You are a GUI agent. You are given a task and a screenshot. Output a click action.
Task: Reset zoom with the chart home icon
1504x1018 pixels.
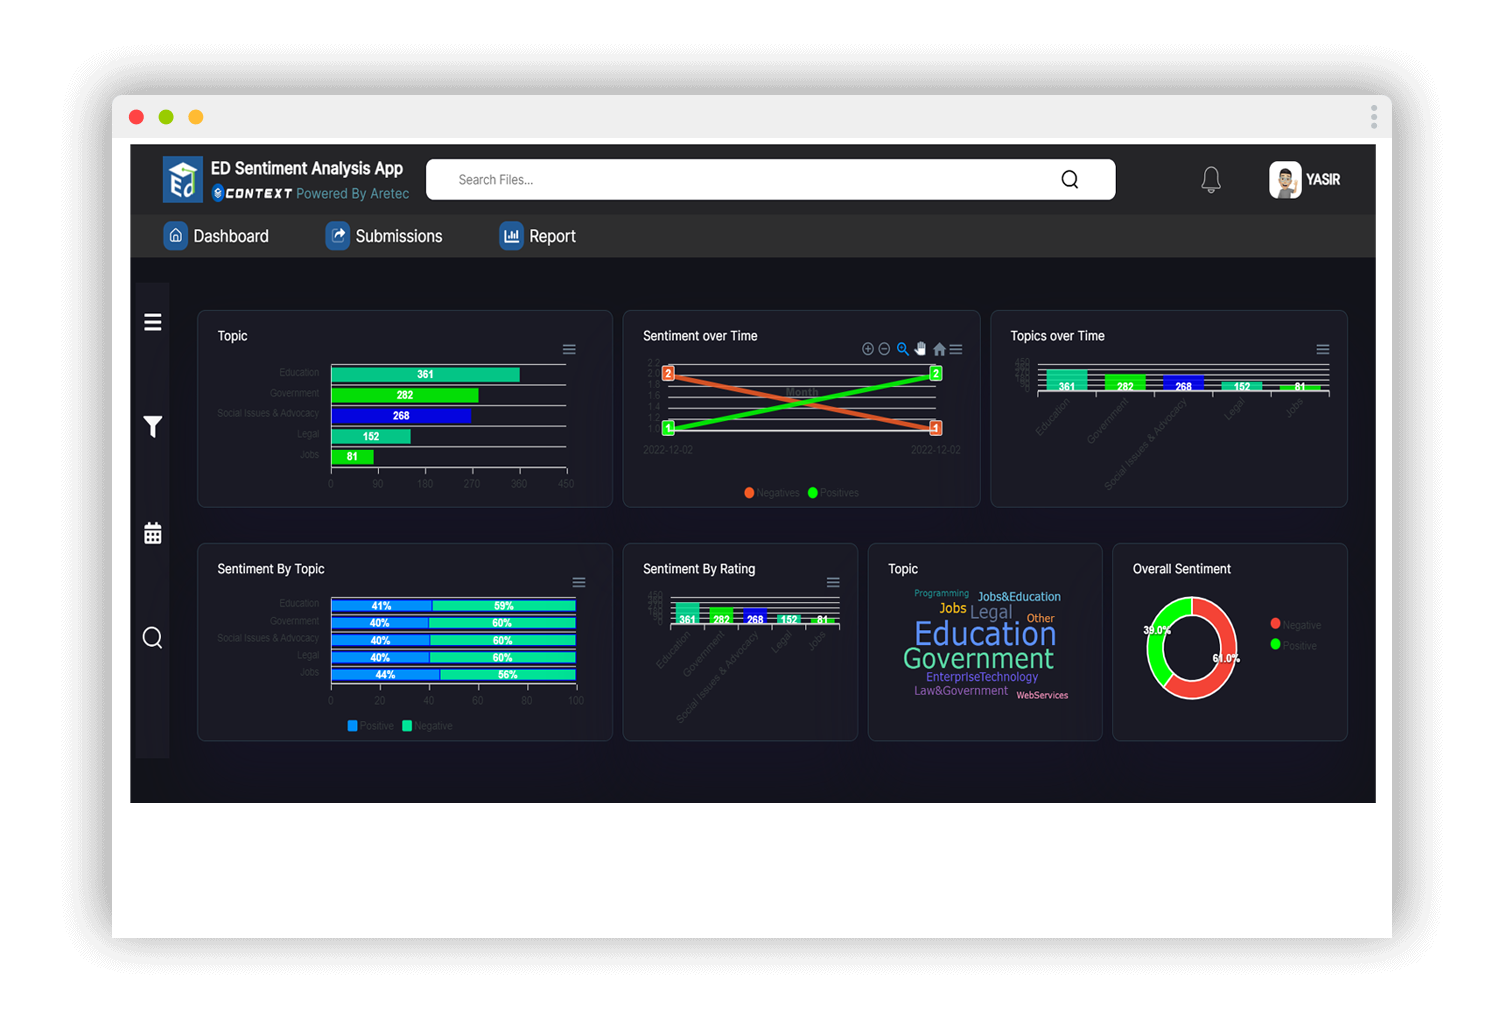(x=939, y=349)
